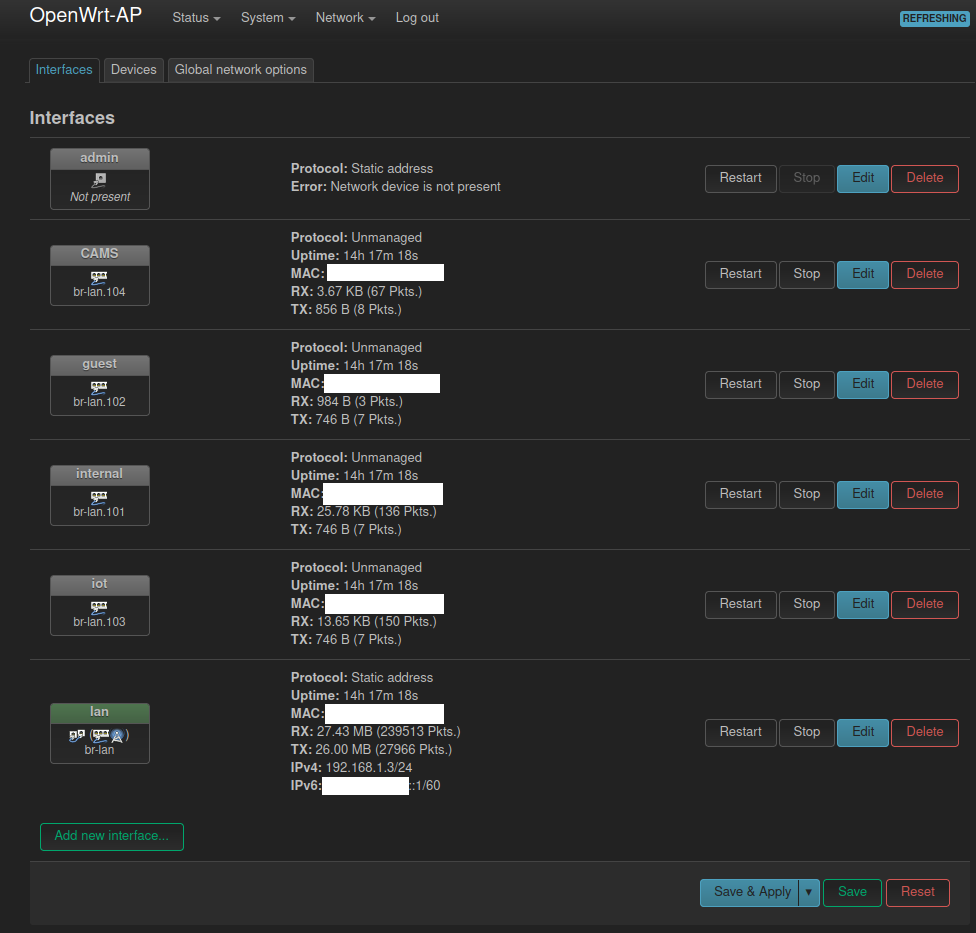Screen dimensions: 976x933
Task: Restart the admin interface
Action: pos(741,179)
